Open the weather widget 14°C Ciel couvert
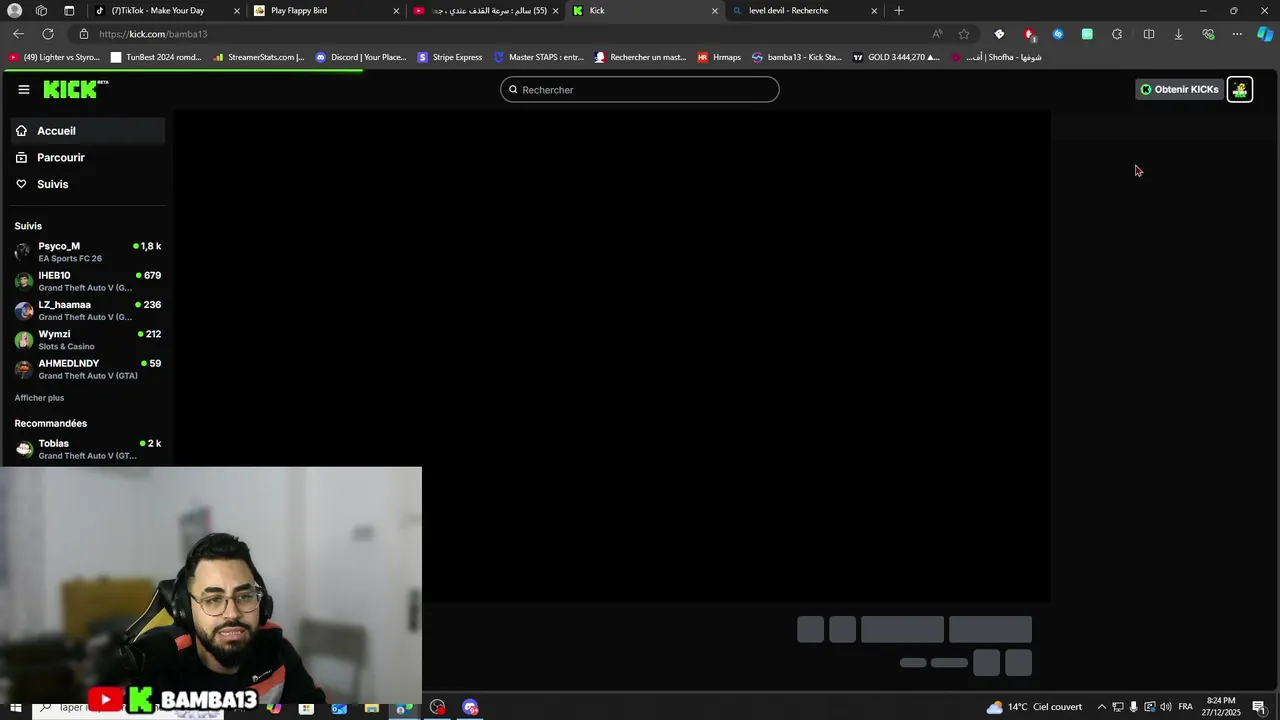Screen dimensions: 1280x720 pos(1034,707)
